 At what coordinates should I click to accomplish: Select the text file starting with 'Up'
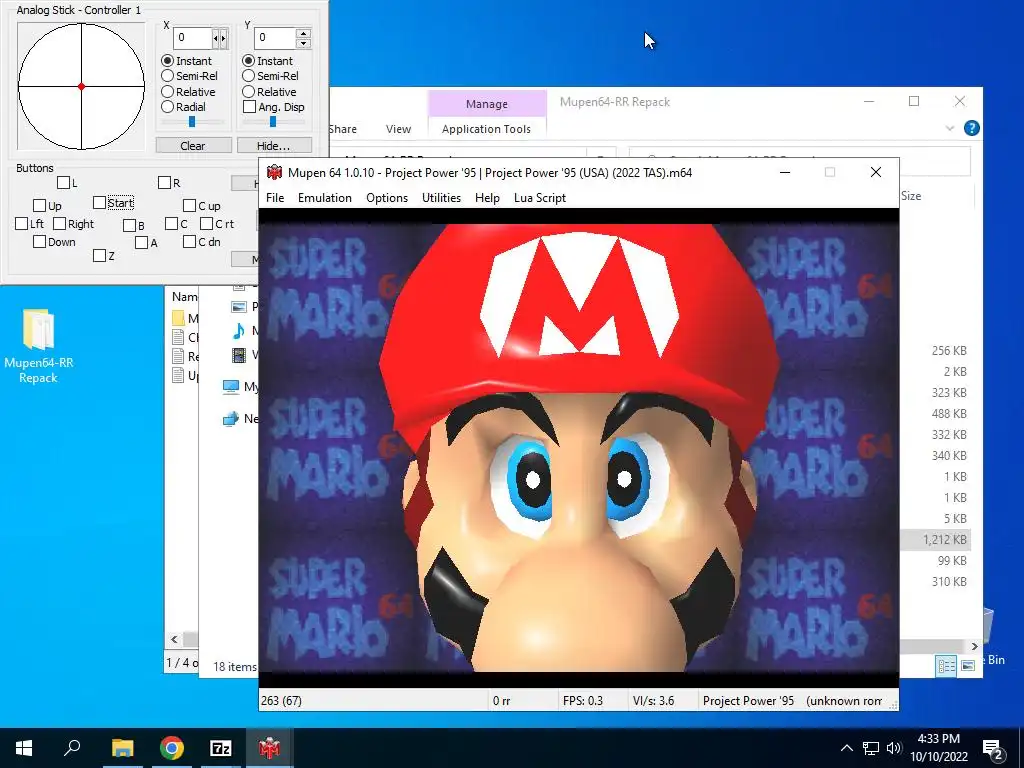point(178,375)
